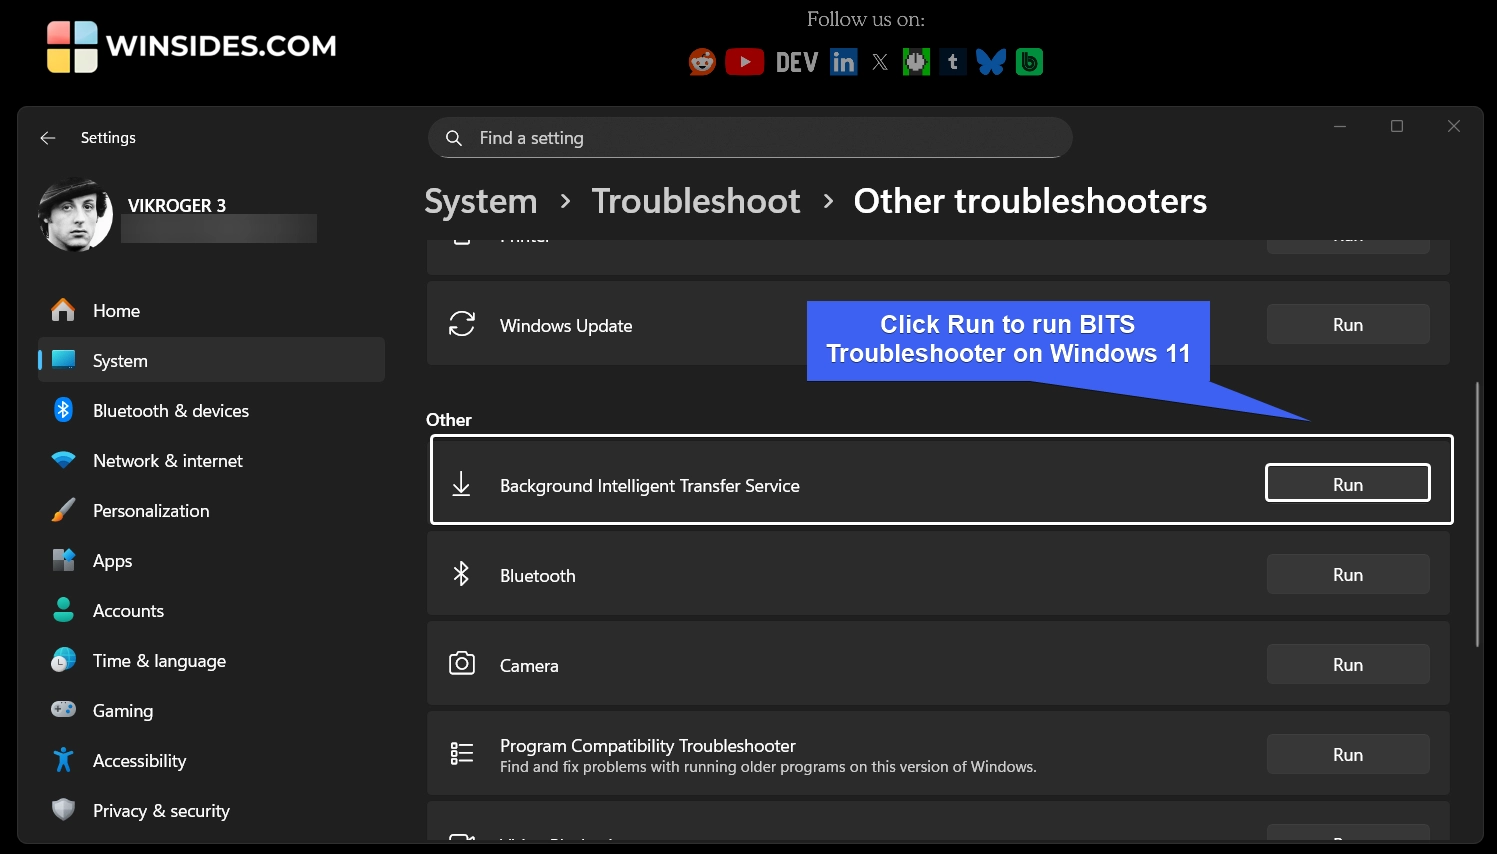Select Accessibility in the sidebar
Screen dimensions: 1497x854
[x=139, y=760]
